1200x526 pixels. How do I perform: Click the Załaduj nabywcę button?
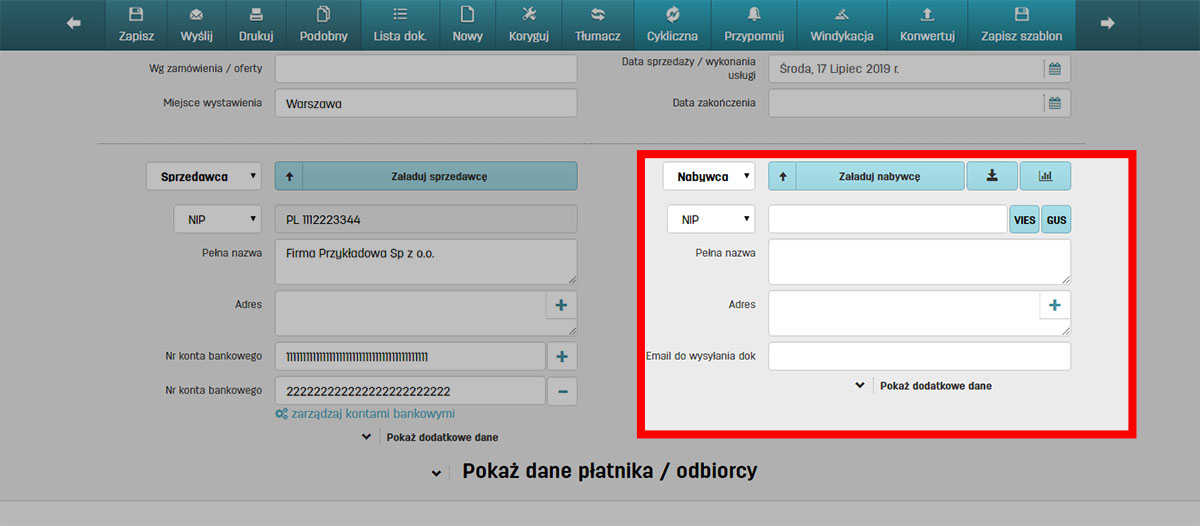(880, 176)
